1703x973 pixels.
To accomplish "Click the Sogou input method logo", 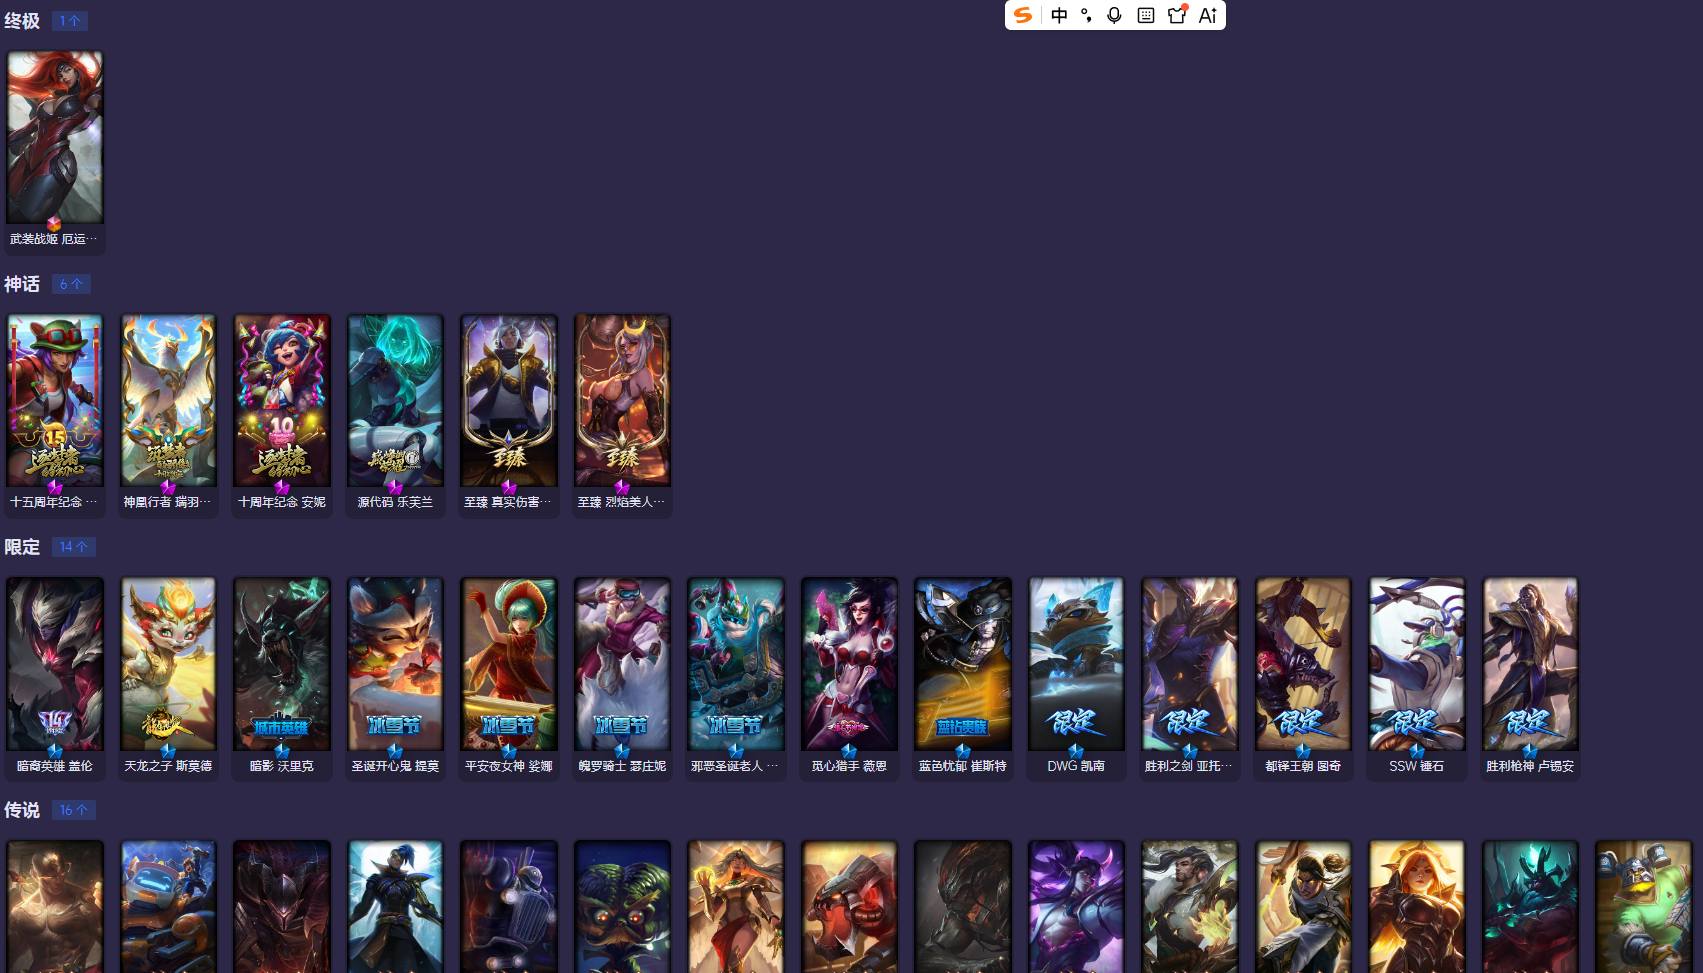I will click(1022, 15).
